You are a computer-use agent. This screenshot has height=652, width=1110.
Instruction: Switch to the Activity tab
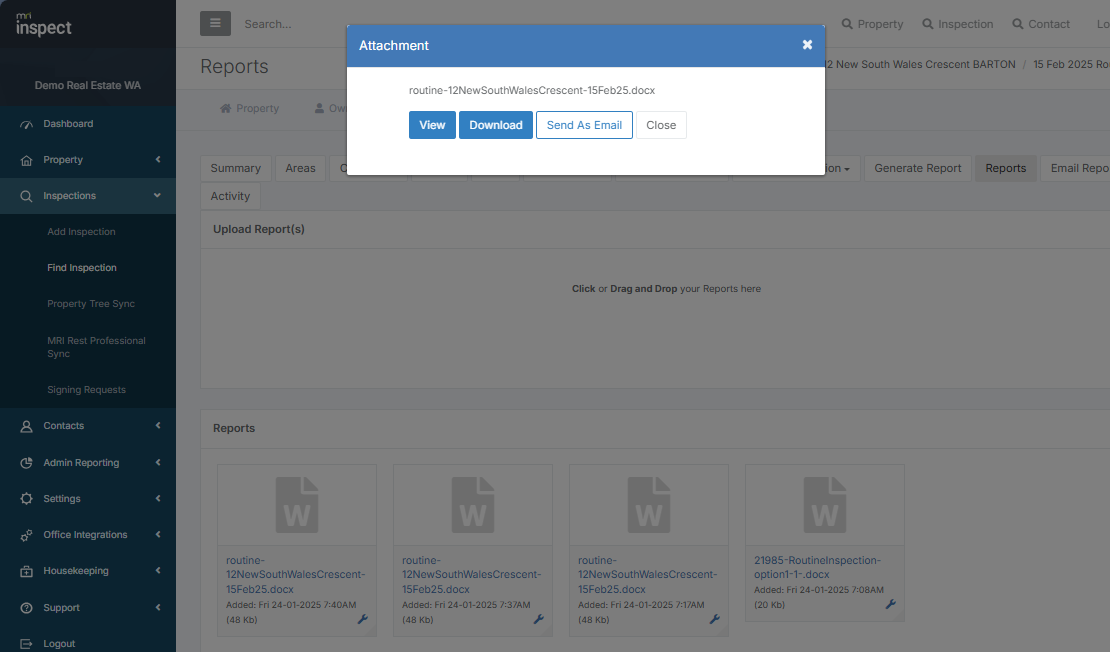point(230,196)
